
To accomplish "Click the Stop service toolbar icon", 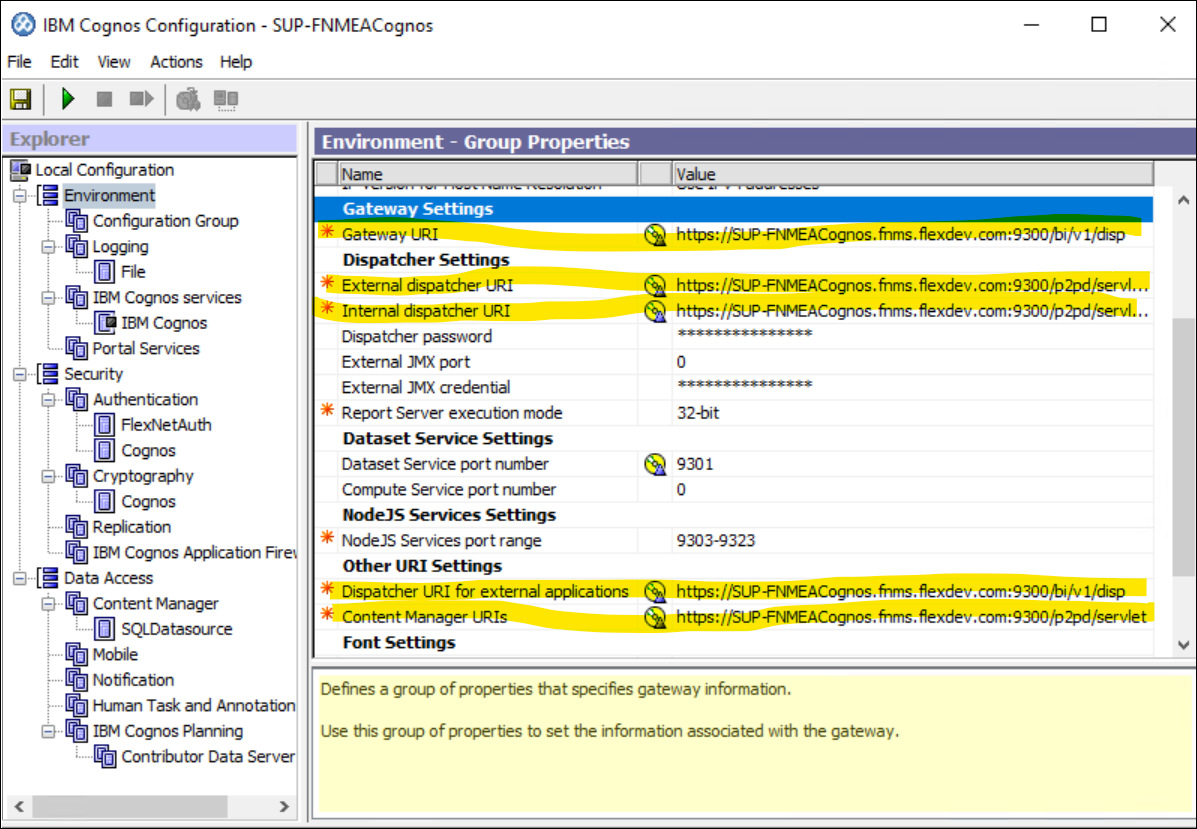I will click(105, 99).
